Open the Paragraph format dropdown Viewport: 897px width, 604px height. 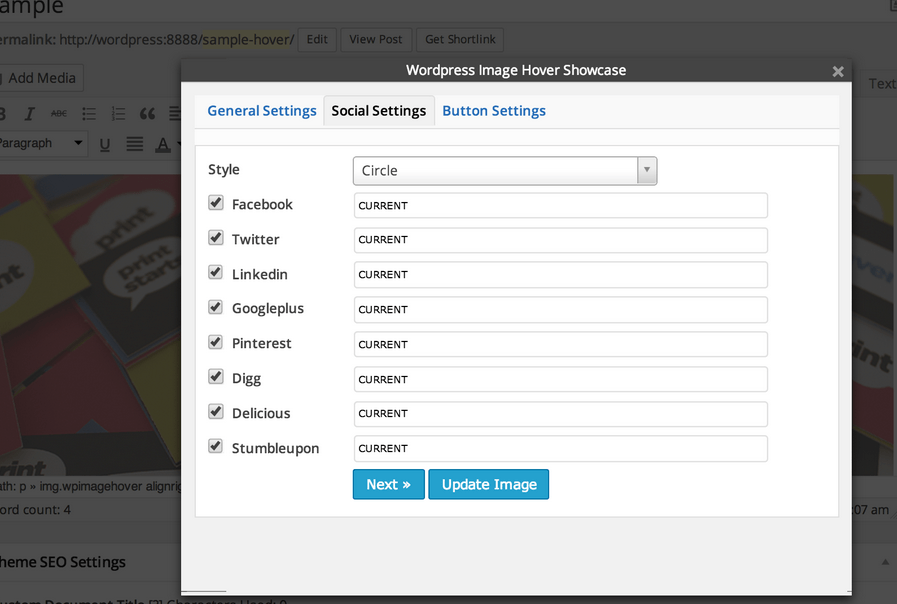click(x=42, y=143)
